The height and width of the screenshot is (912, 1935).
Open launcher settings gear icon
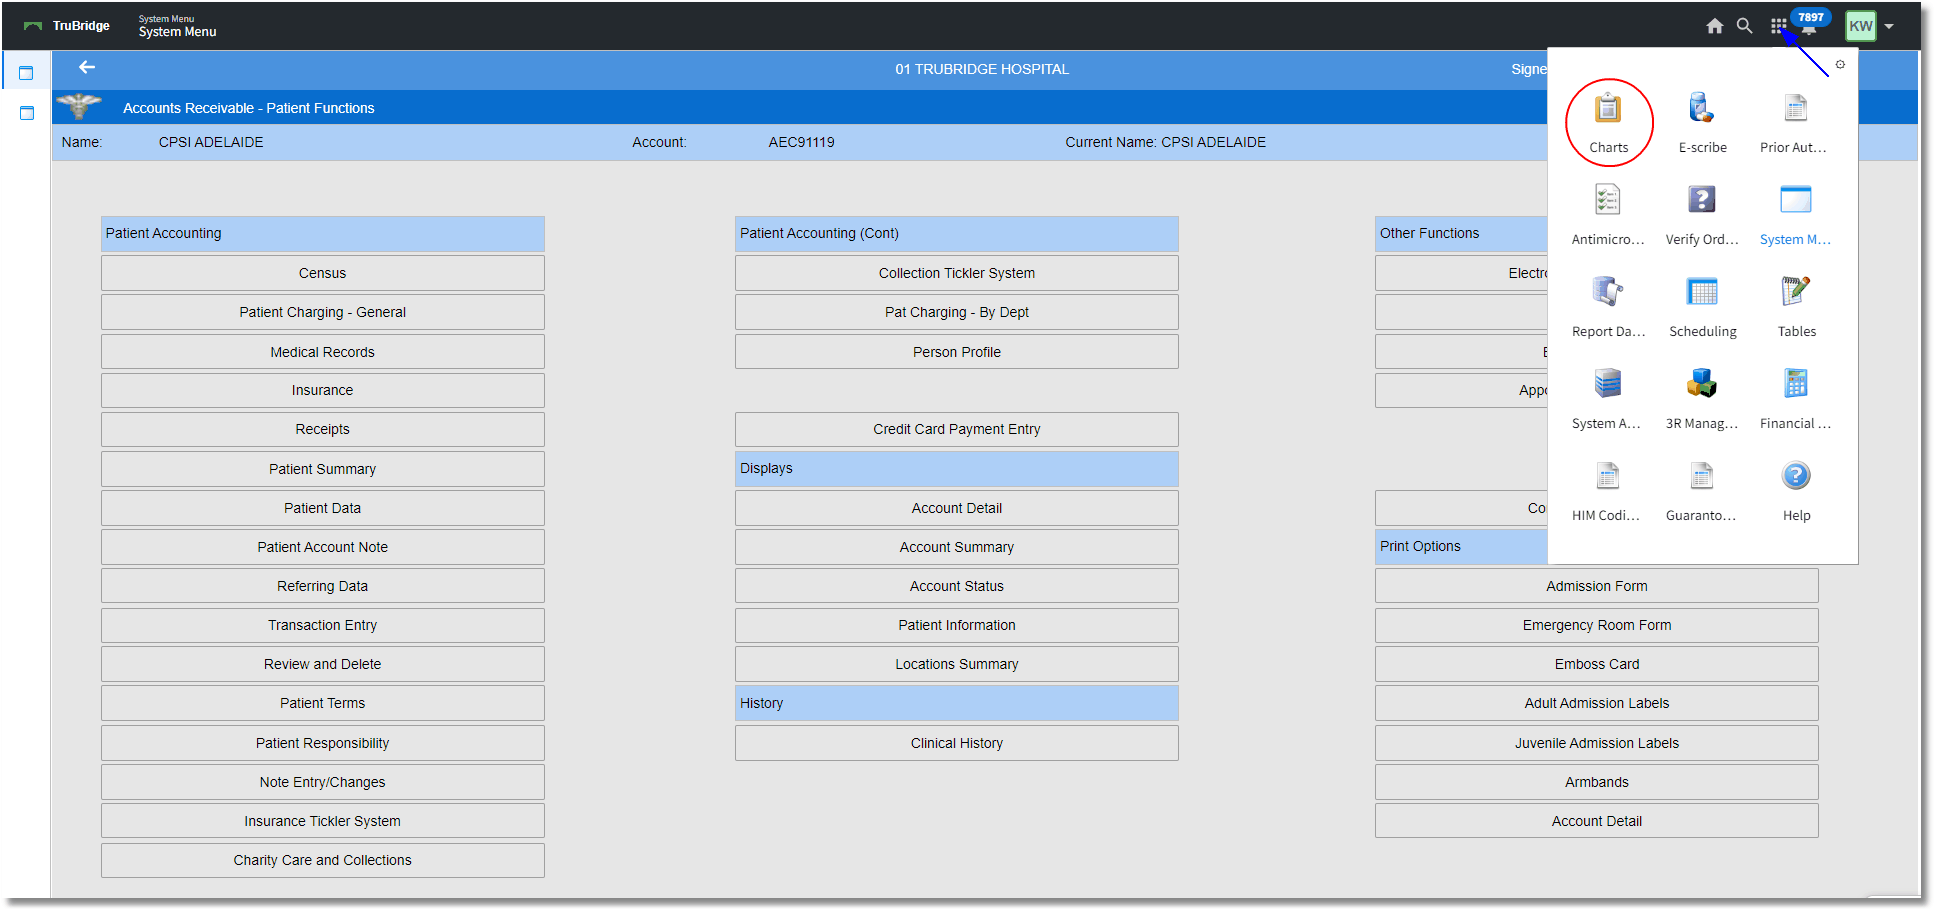pos(1840,64)
